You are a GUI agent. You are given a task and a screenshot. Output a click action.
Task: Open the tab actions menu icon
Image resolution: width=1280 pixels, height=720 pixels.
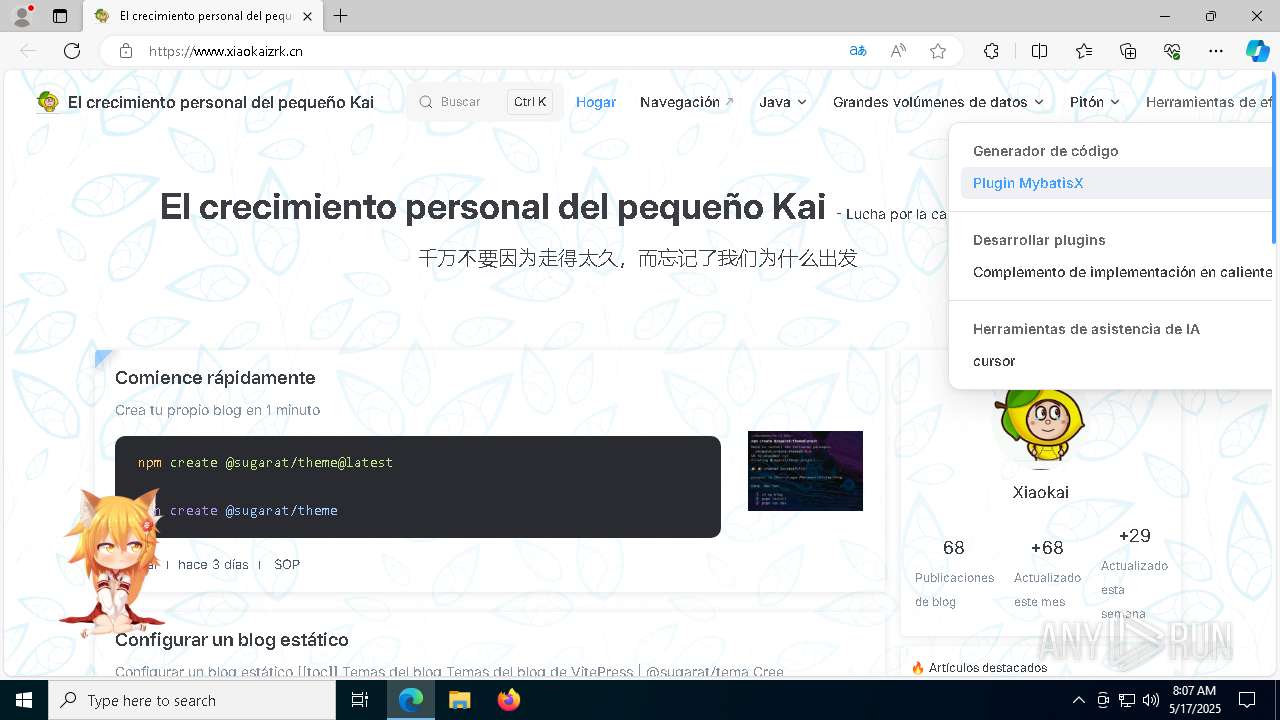pyautogui.click(x=60, y=16)
